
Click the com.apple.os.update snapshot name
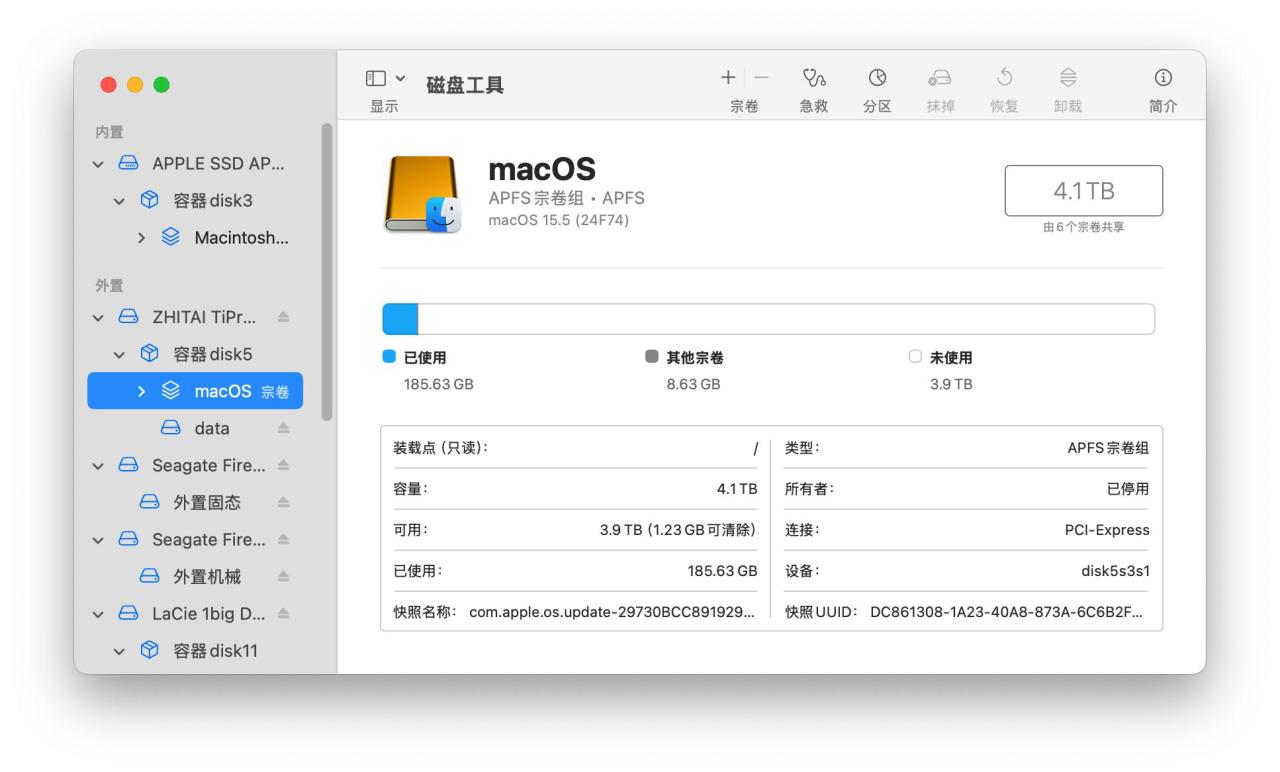[x=613, y=612]
